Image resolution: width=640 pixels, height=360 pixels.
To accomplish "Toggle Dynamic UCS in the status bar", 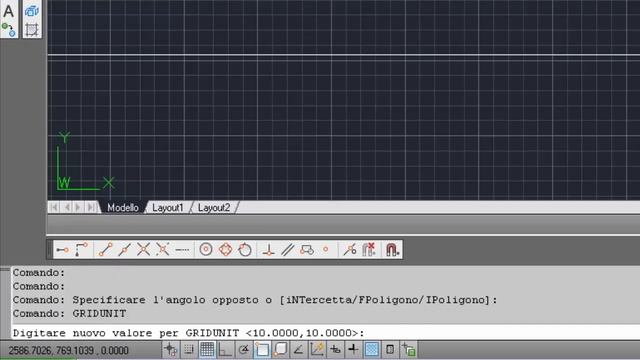I will coord(317,350).
